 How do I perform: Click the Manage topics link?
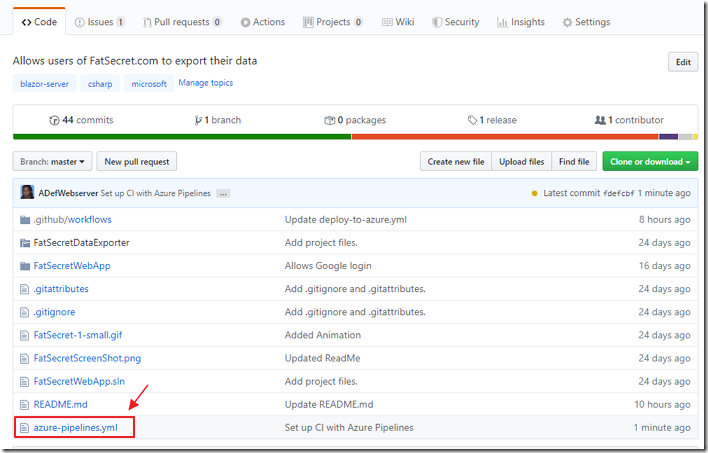tap(205, 83)
